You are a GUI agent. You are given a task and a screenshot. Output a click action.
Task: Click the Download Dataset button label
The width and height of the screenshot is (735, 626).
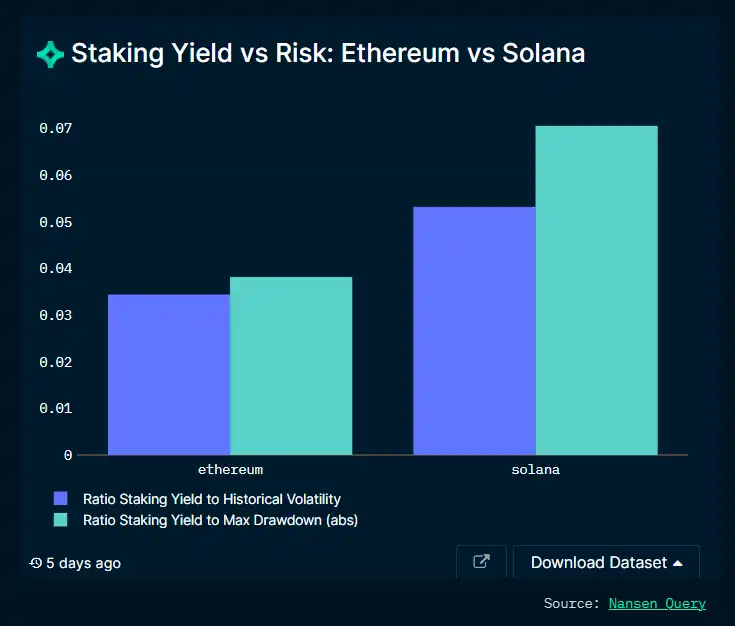click(x=598, y=562)
